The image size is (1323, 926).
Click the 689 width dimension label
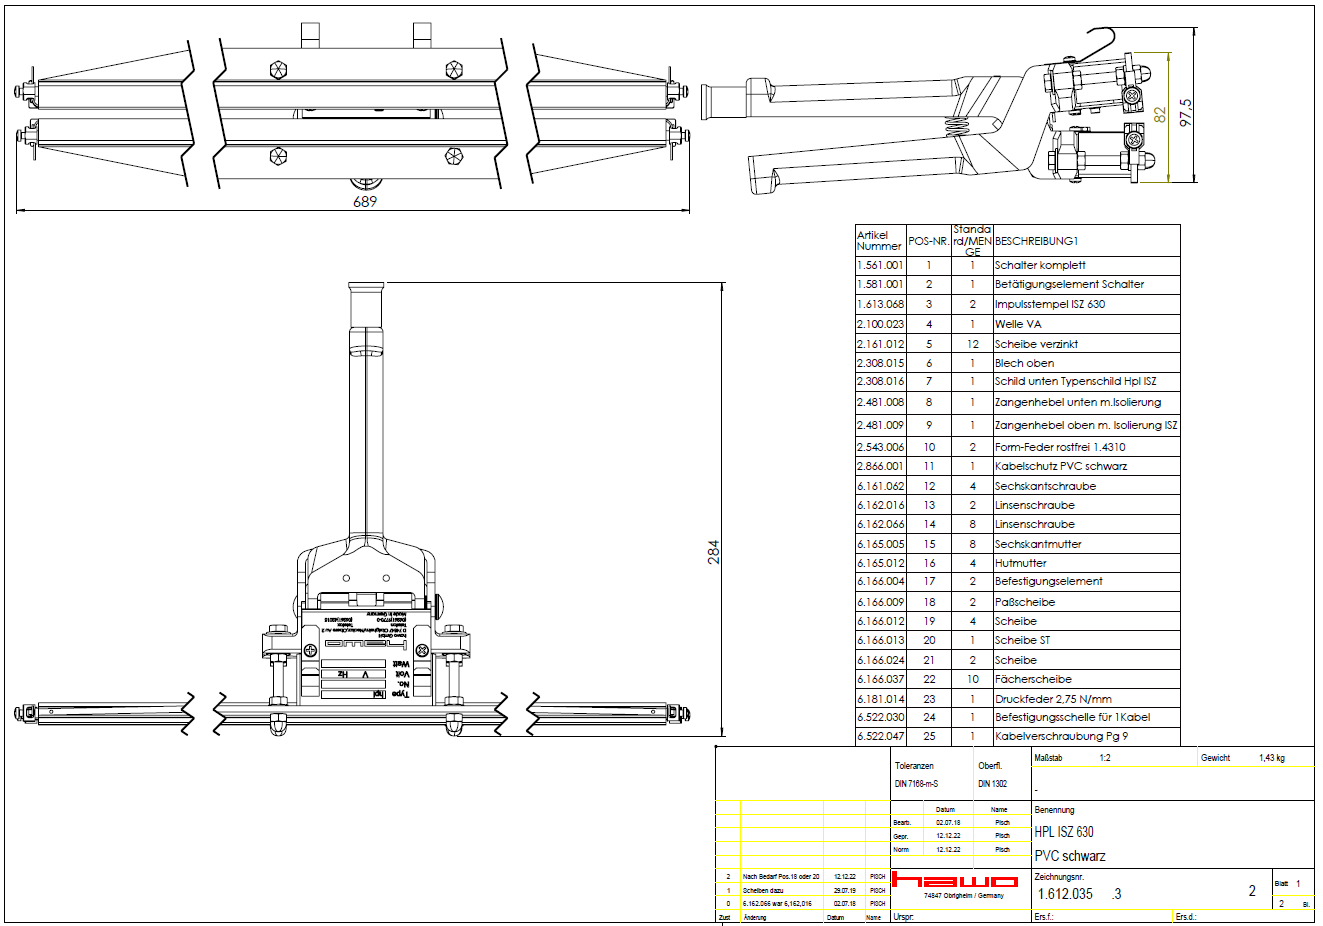(365, 201)
